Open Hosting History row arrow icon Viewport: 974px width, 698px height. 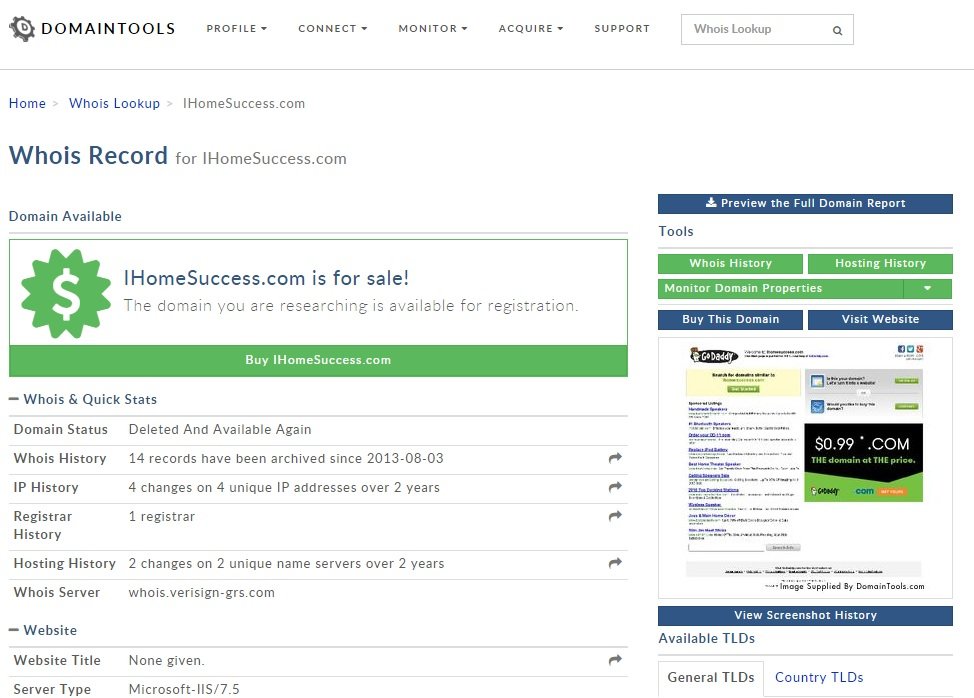tap(615, 563)
